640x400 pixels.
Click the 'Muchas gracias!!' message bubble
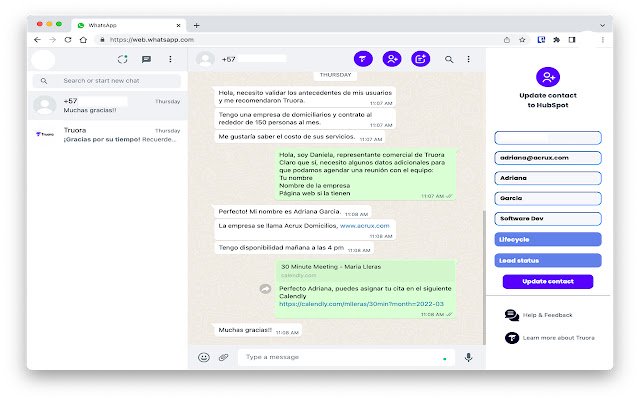(x=258, y=330)
